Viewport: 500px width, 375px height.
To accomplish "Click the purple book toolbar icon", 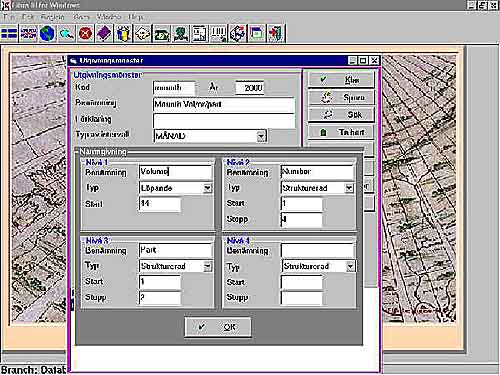I will tap(104, 34).
